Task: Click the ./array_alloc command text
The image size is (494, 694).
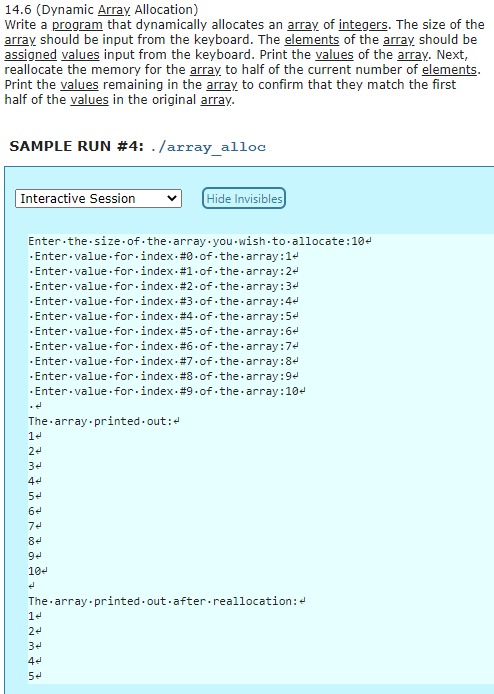Action: tap(208, 147)
